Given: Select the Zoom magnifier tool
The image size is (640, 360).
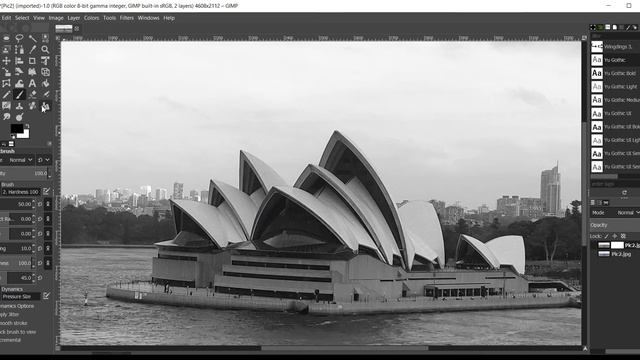Looking at the screenshot, I should coord(45,49).
